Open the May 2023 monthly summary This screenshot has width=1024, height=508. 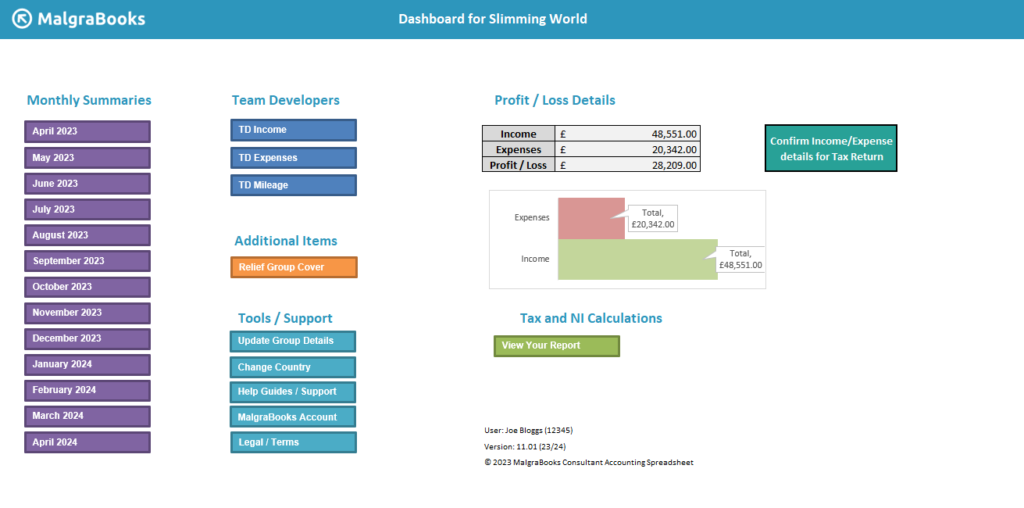pos(88,158)
